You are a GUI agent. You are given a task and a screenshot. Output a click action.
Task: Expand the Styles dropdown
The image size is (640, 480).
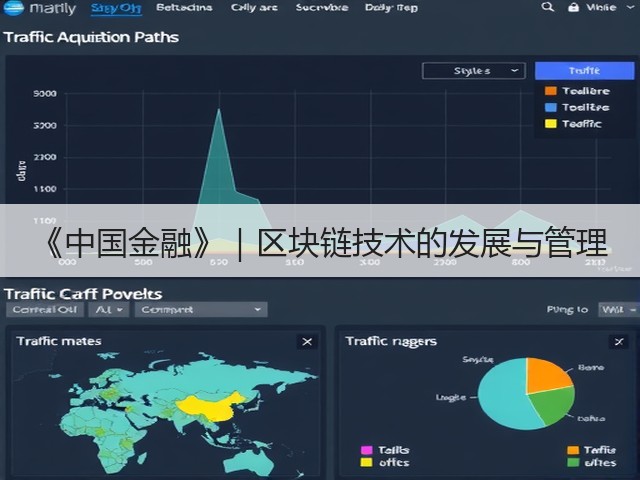(473, 71)
